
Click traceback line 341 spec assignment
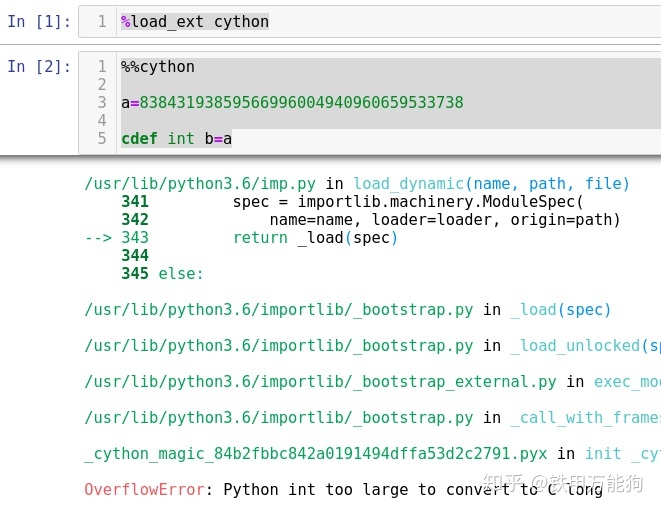(x=408, y=202)
